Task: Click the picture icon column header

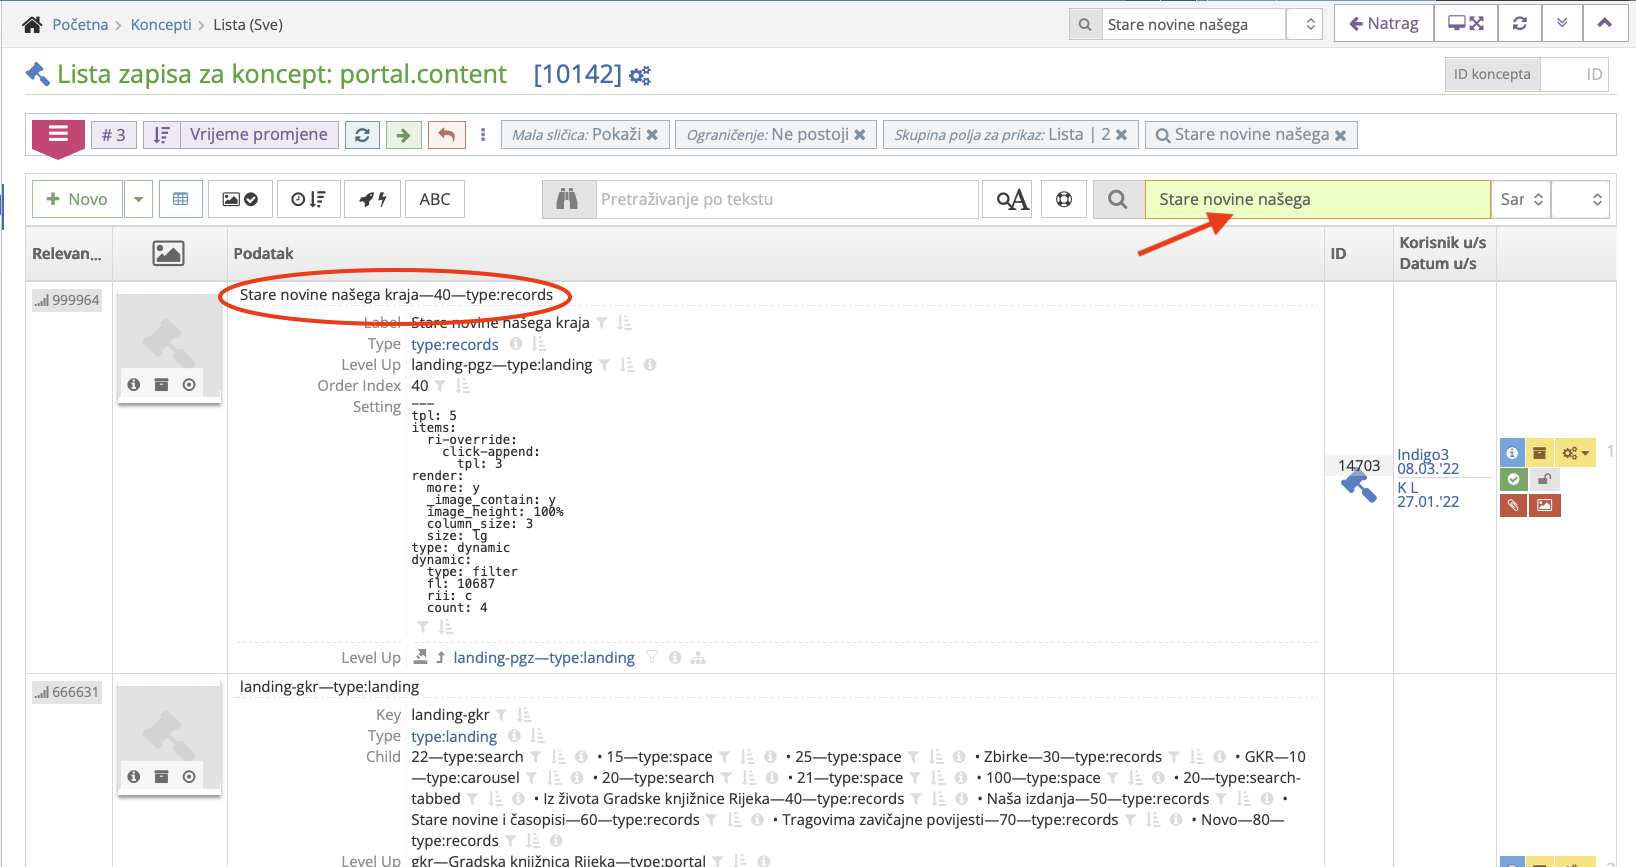Action: [168, 254]
